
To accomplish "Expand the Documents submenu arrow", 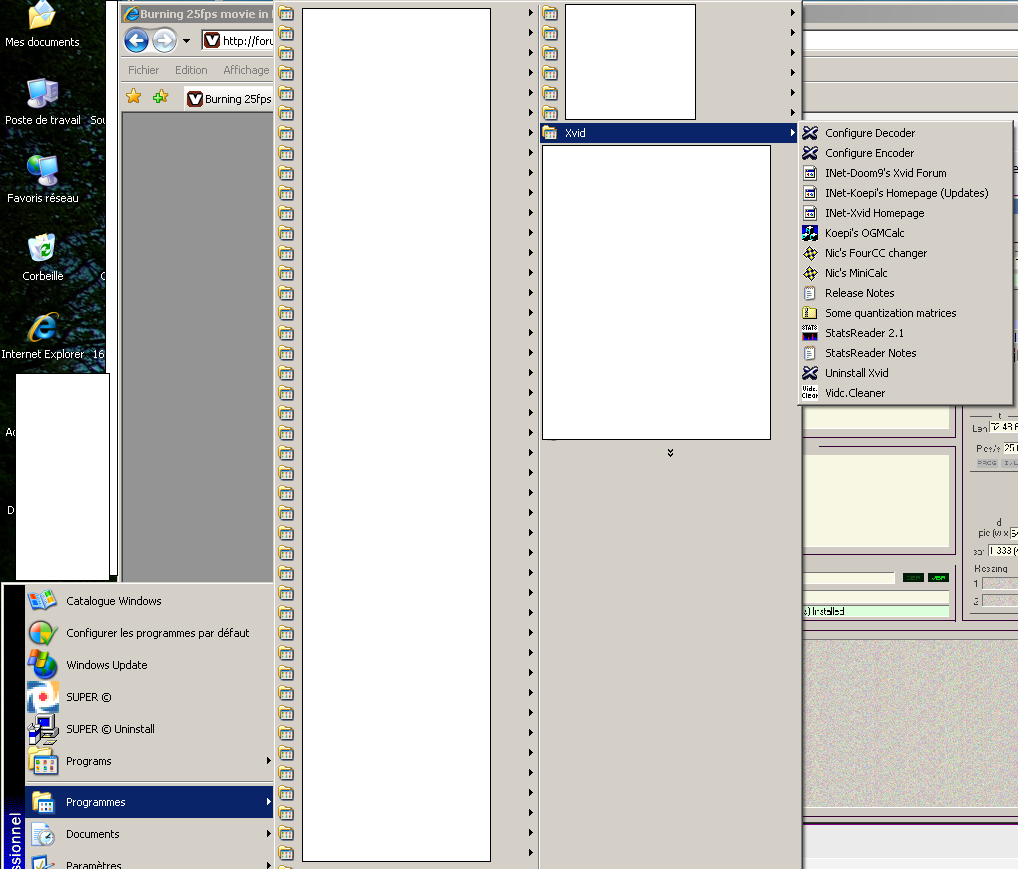I will (268, 834).
